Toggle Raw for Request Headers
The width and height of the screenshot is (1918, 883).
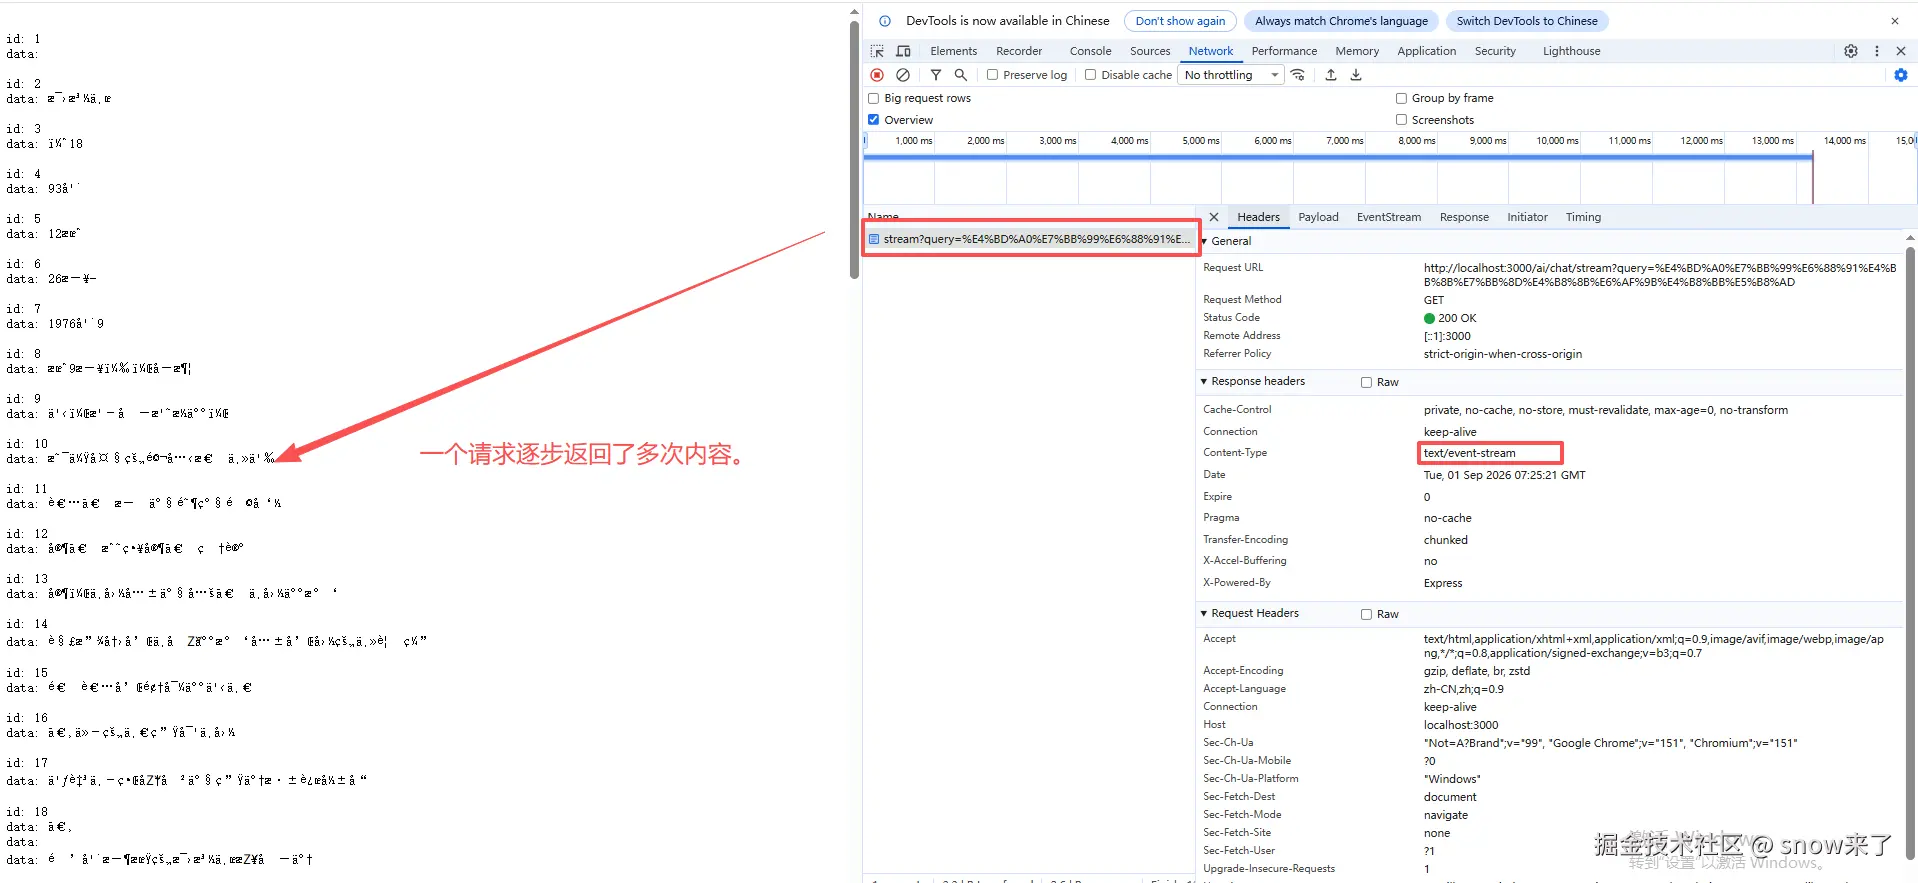1366,614
